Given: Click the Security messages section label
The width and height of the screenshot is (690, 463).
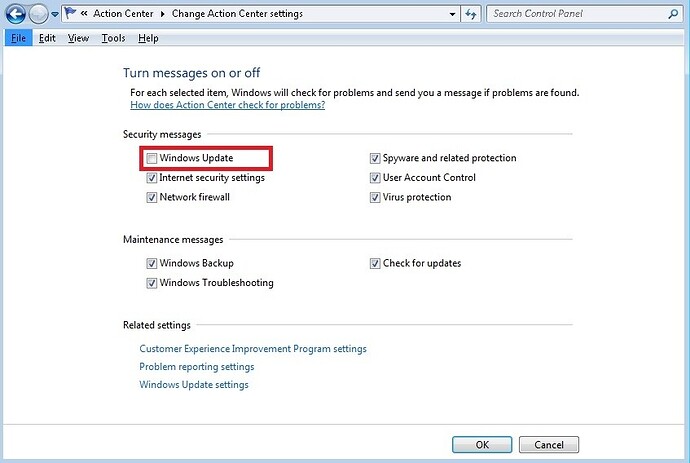Looking at the screenshot, I should pyautogui.click(x=162, y=134).
